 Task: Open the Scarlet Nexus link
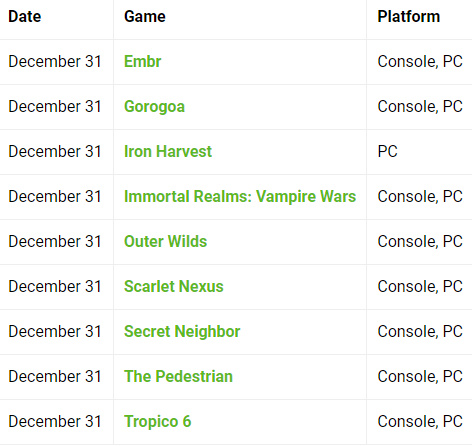pyautogui.click(x=174, y=287)
